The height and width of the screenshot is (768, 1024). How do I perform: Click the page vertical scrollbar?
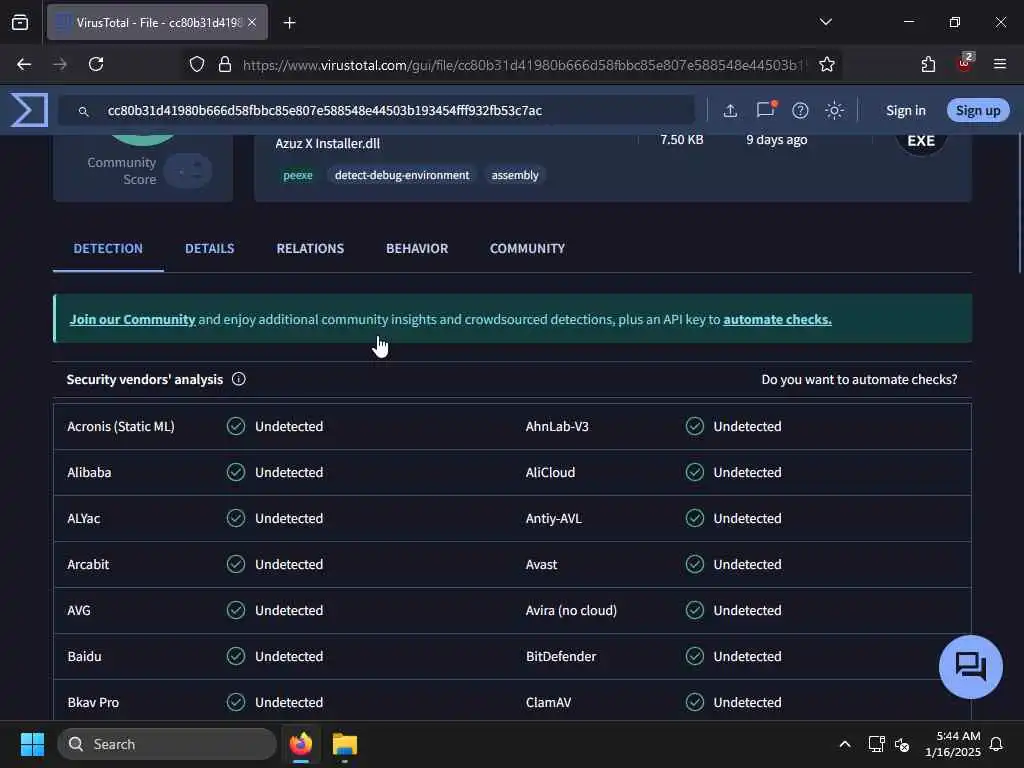1019,202
